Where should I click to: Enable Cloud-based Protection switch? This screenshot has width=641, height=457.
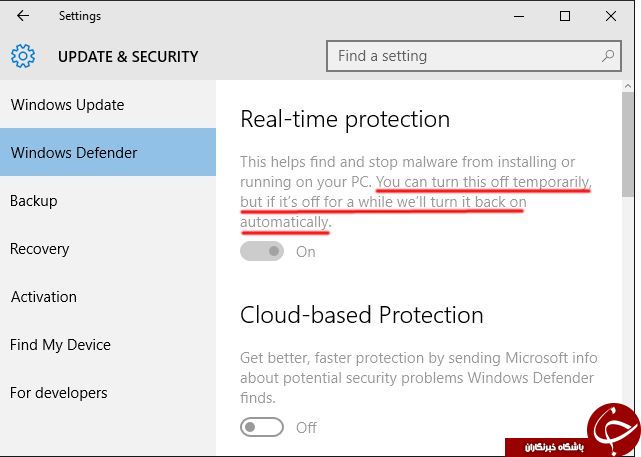[x=262, y=427]
